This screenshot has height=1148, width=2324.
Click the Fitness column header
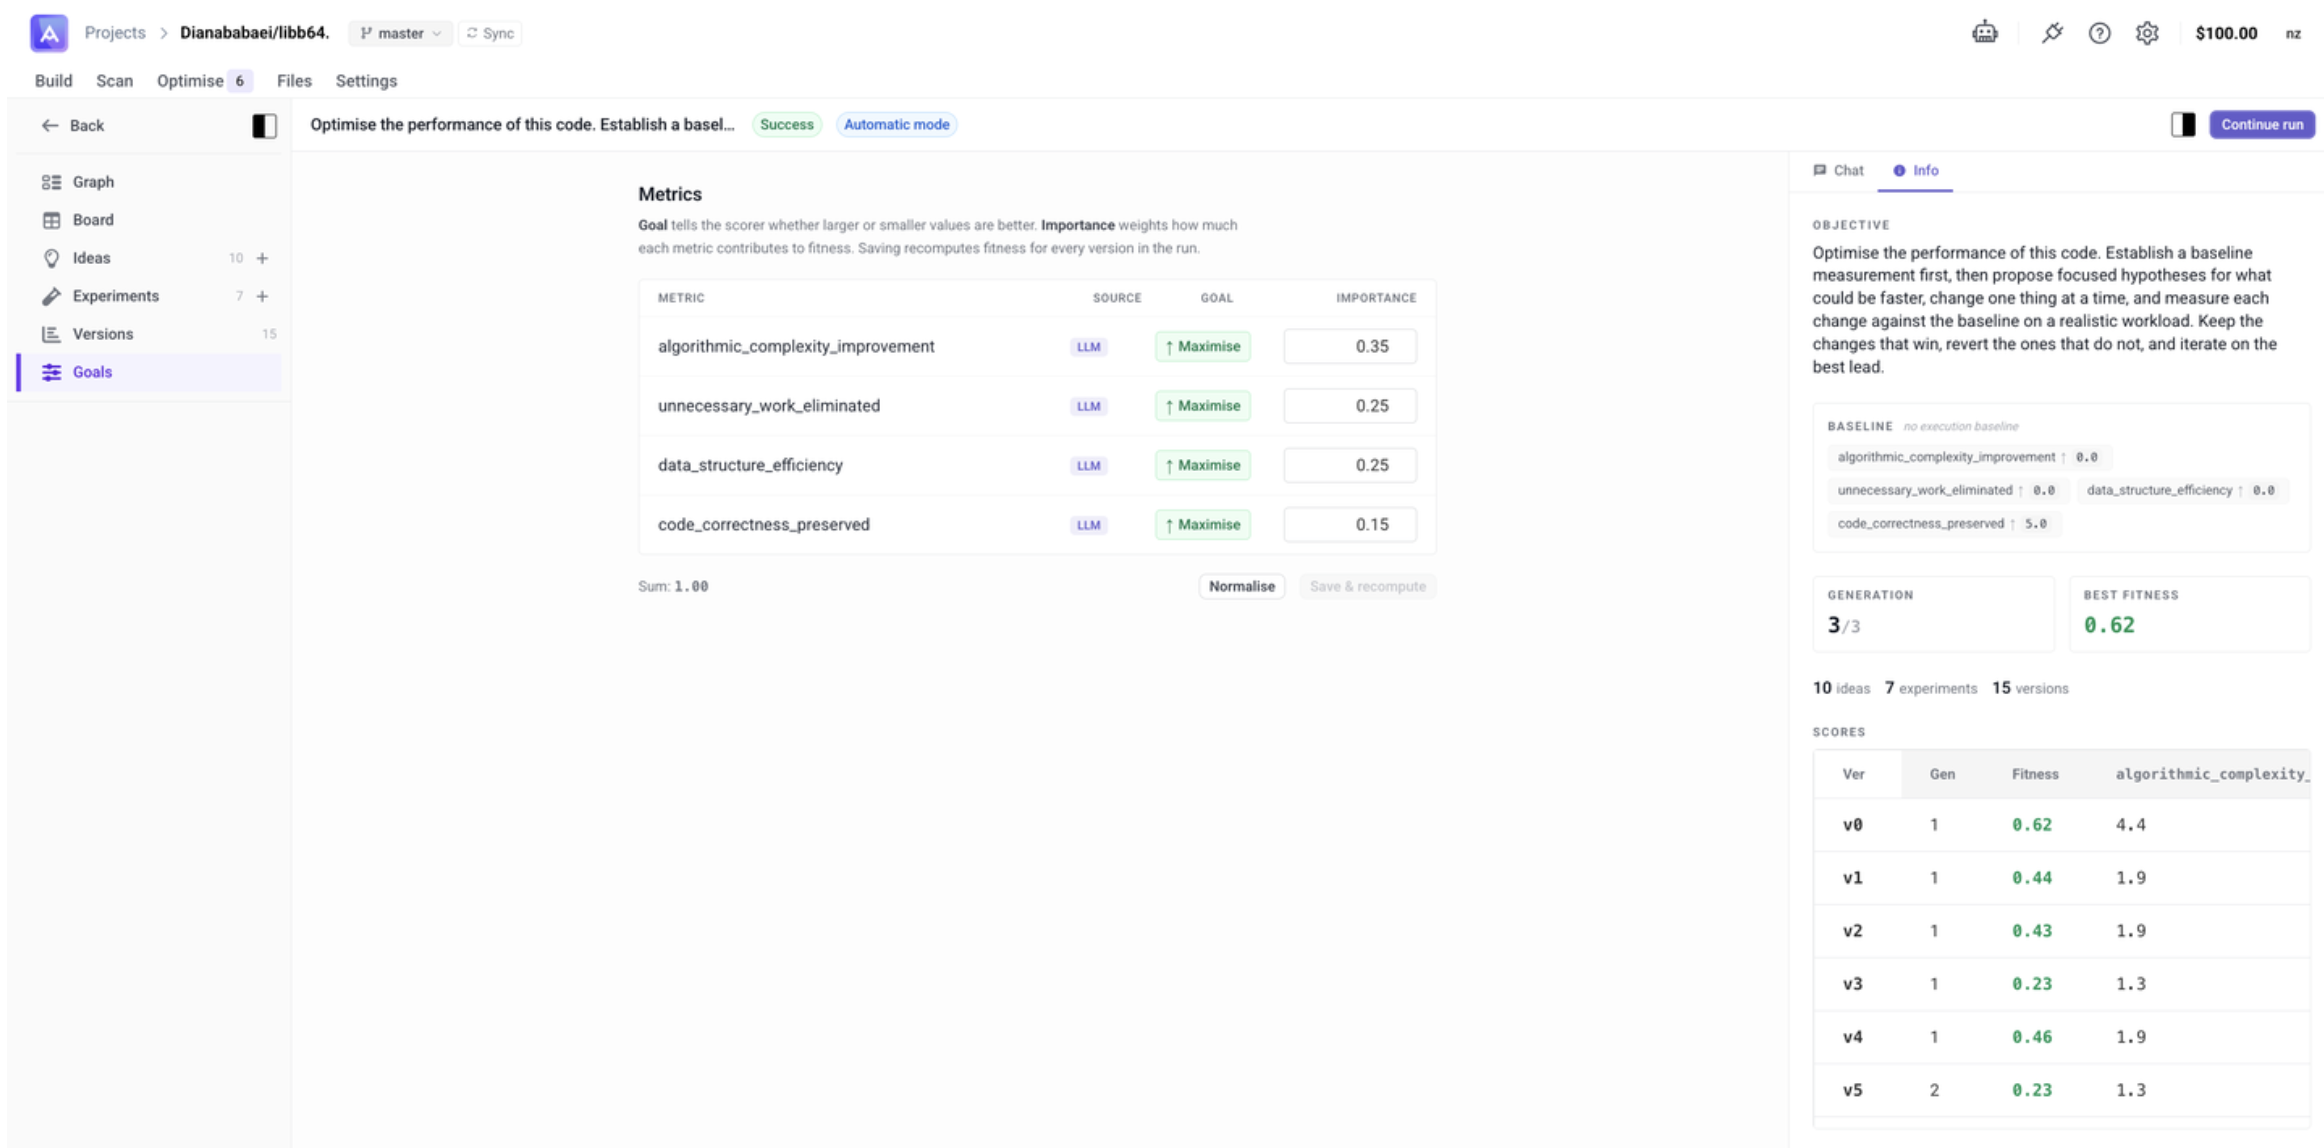tap(2035, 774)
